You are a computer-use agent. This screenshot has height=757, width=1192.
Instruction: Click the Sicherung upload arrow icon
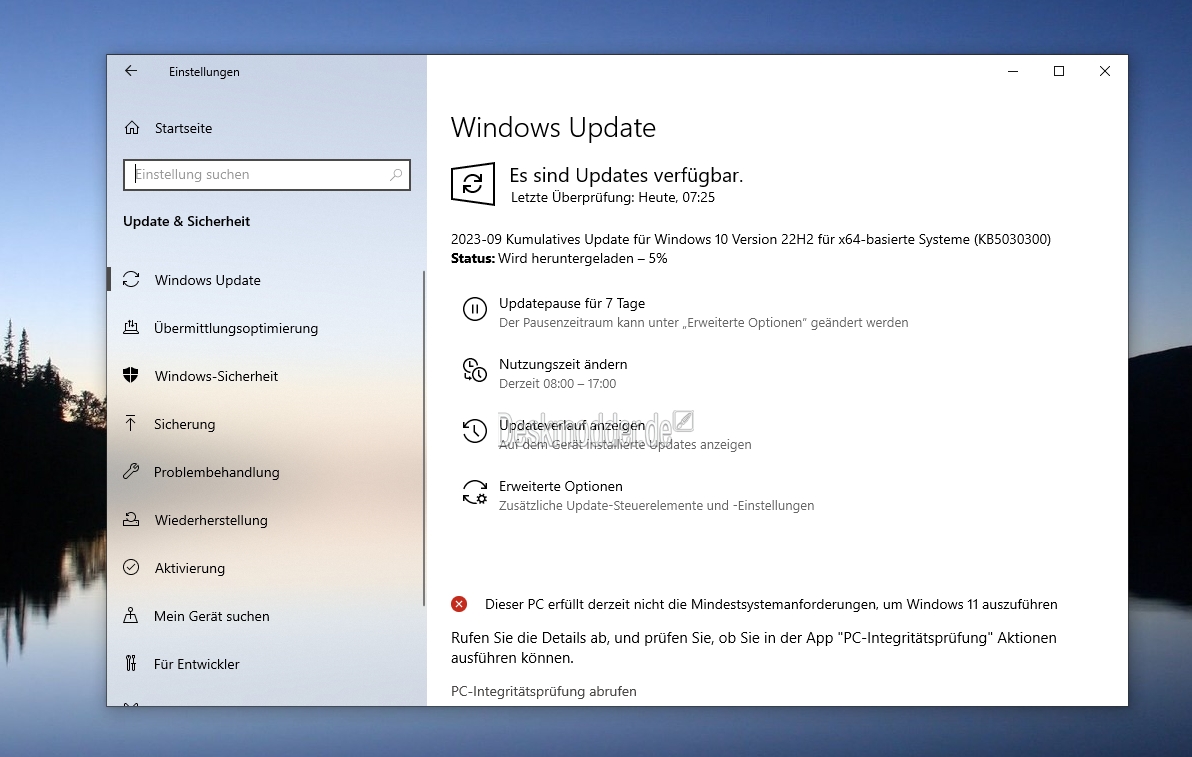tap(131, 423)
